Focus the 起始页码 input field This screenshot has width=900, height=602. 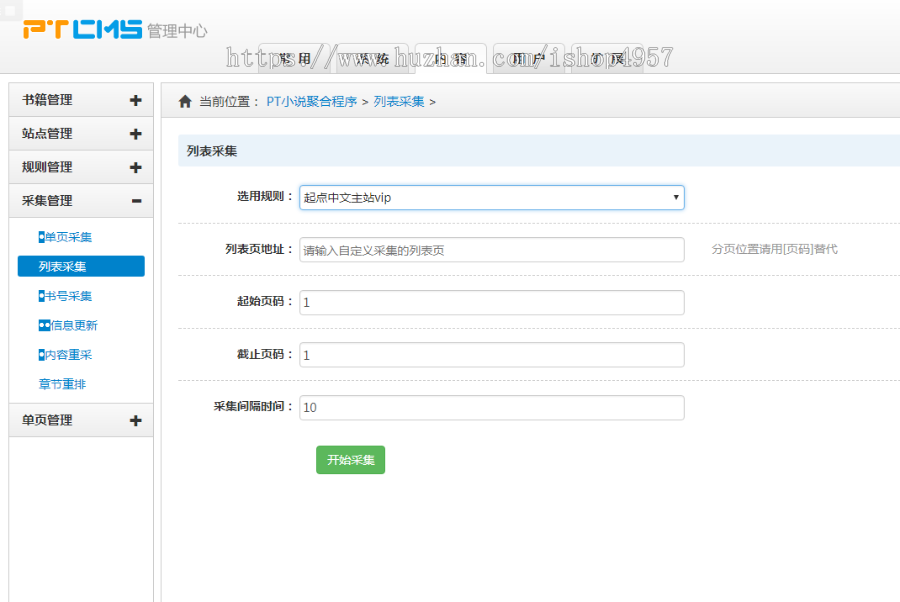coord(492,302)
